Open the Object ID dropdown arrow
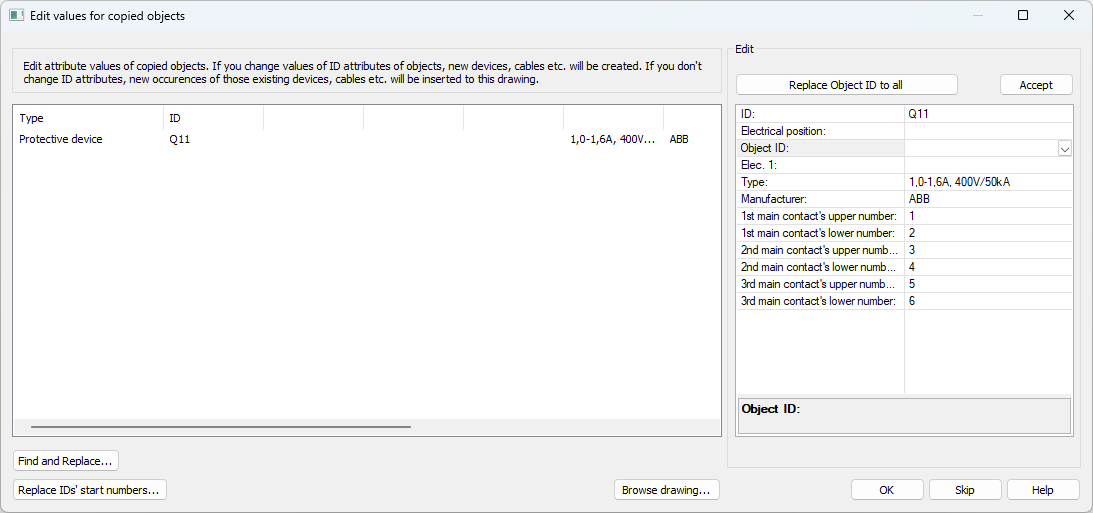Image resolution: width=1093 pixels, height=513 pixels. coord(1064,148)
